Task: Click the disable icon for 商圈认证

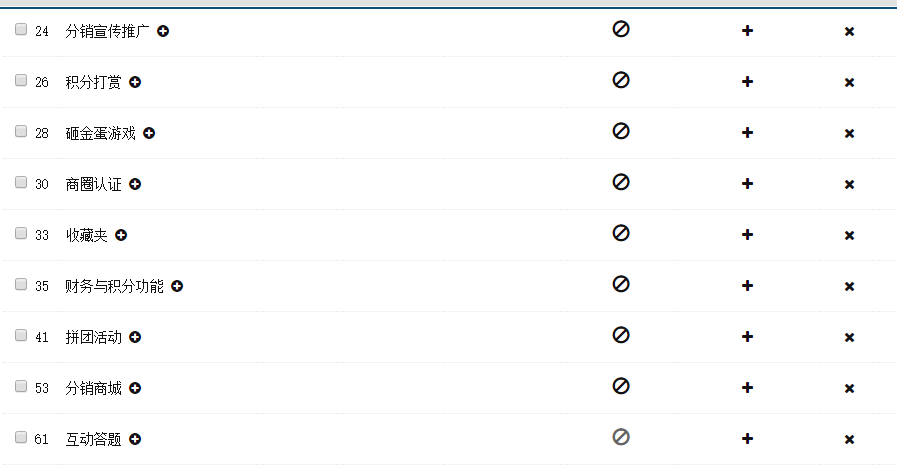Action: click(621, 182)
